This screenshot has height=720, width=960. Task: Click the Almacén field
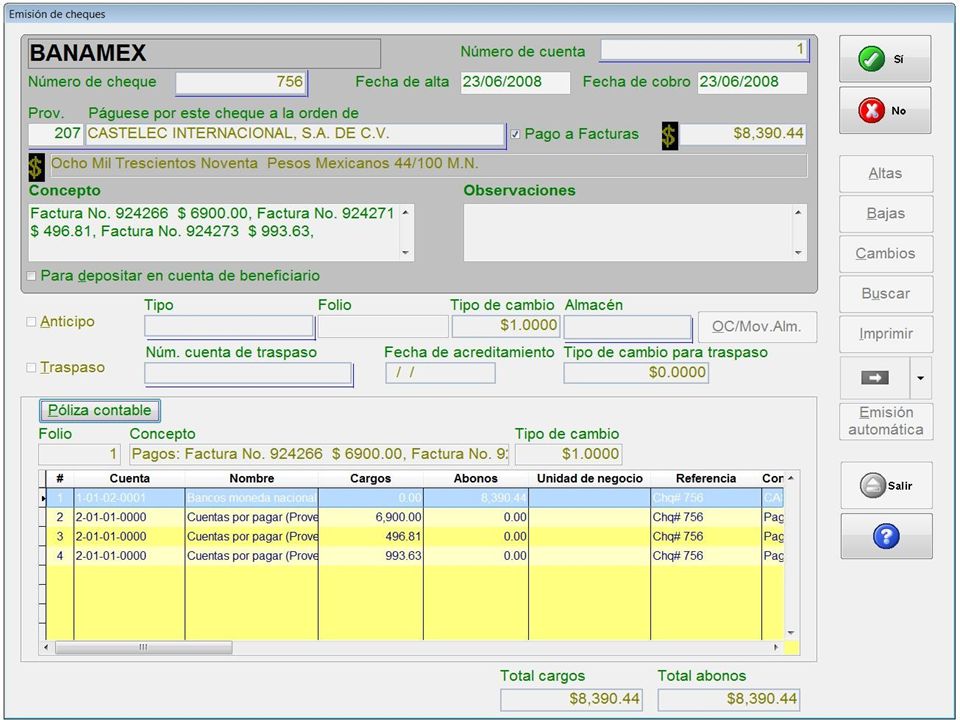click(628, 327)
